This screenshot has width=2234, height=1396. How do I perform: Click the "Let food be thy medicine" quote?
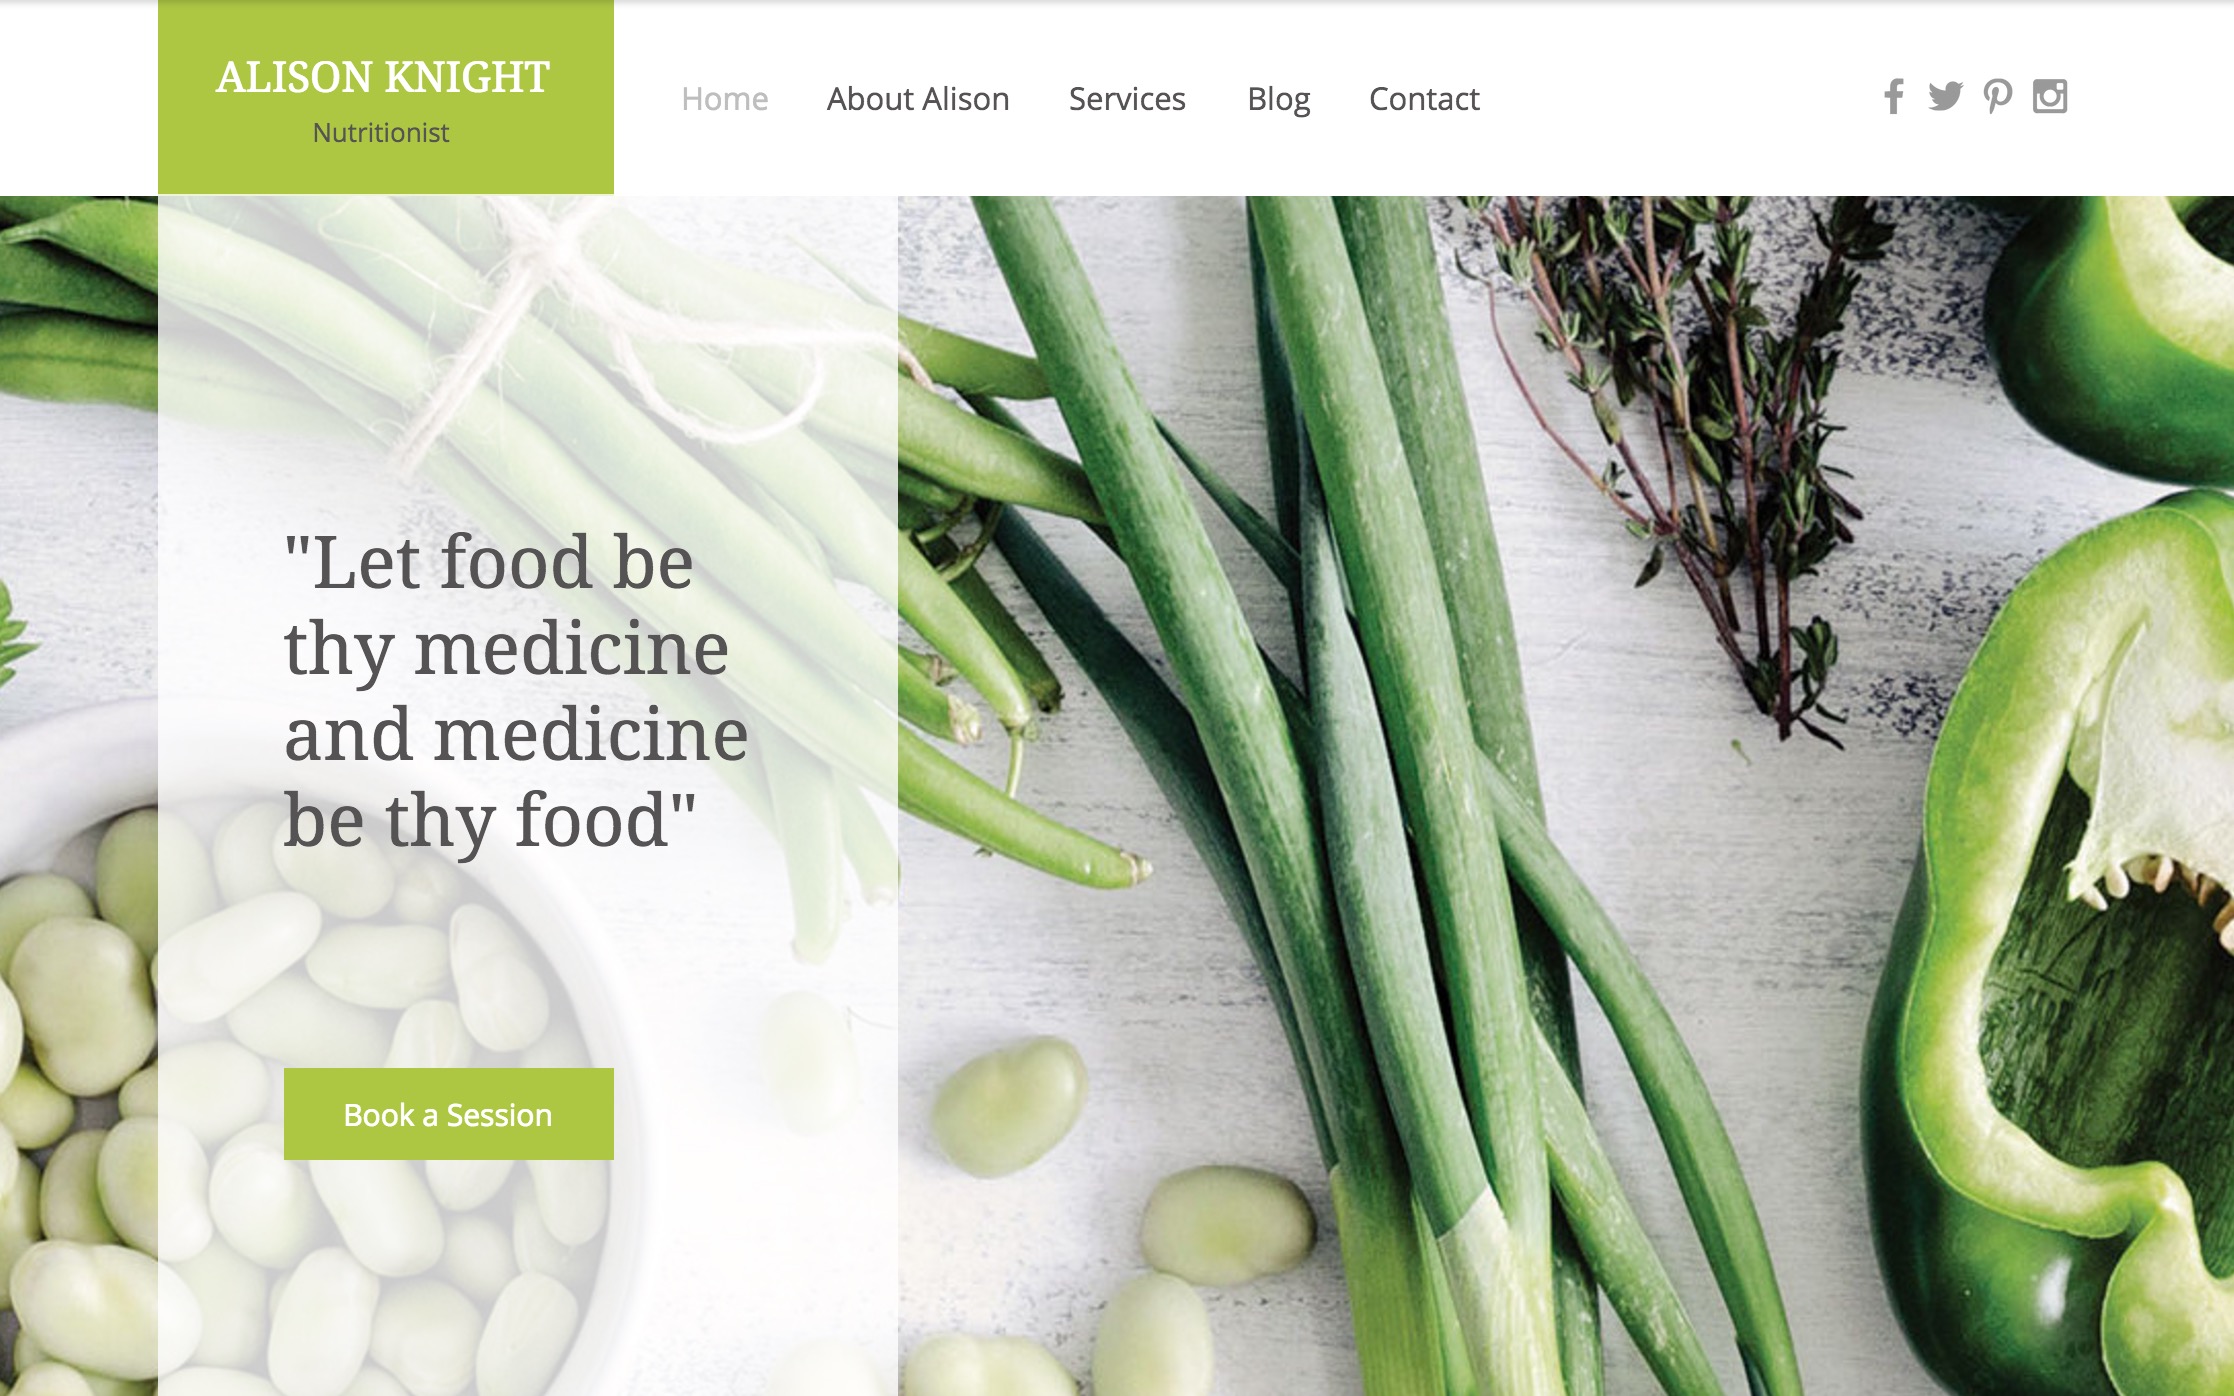(515, 690)
